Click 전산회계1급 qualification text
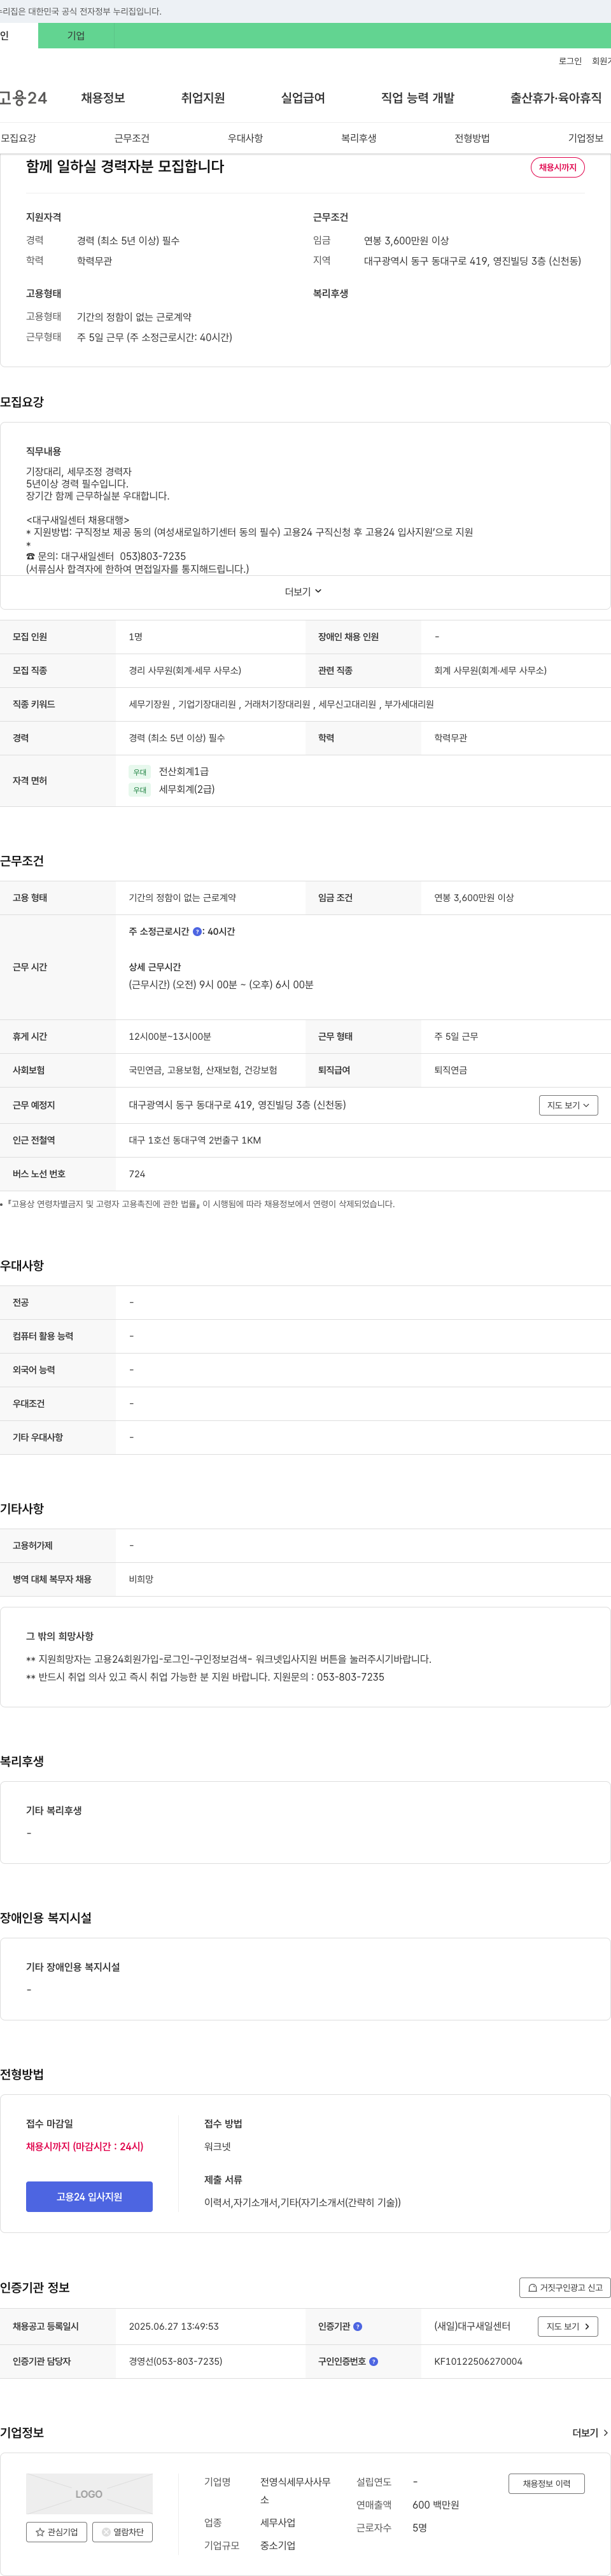 [x=184, y=771]
